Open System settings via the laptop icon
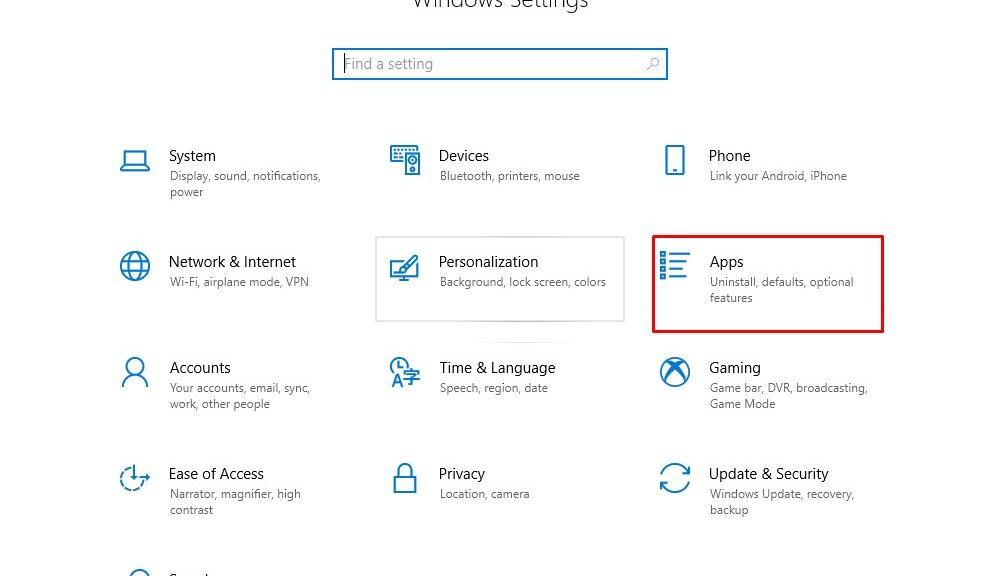The image size is (996, 576). tap(135, 160)
